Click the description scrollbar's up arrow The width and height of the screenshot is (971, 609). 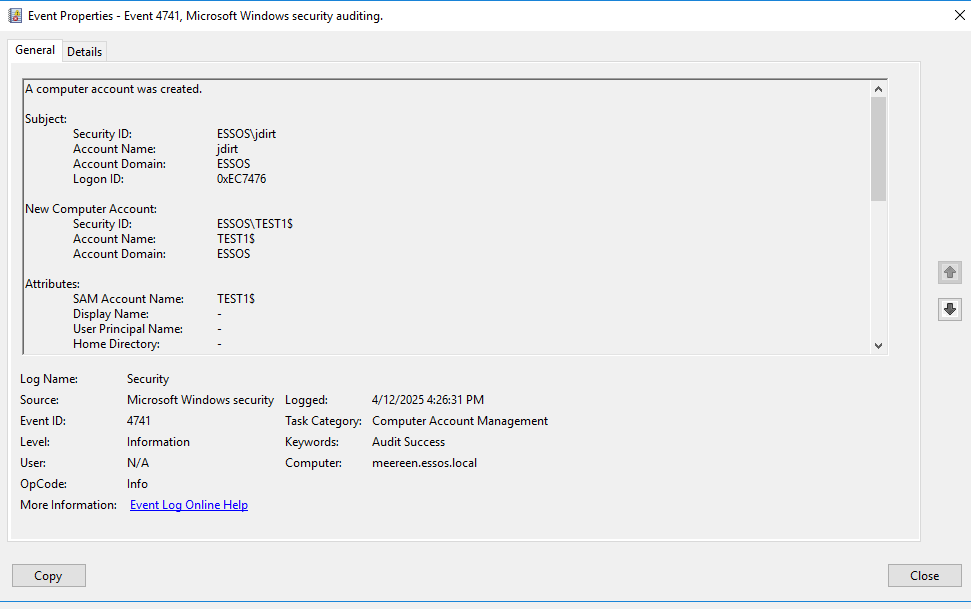(x=878, y=89)
